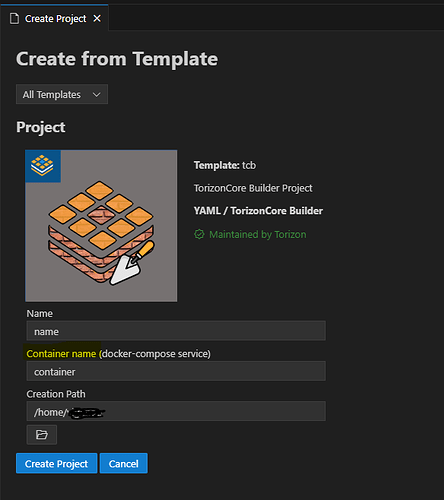
Task: Click the Template: tcb label
Action: pos(225,165)
